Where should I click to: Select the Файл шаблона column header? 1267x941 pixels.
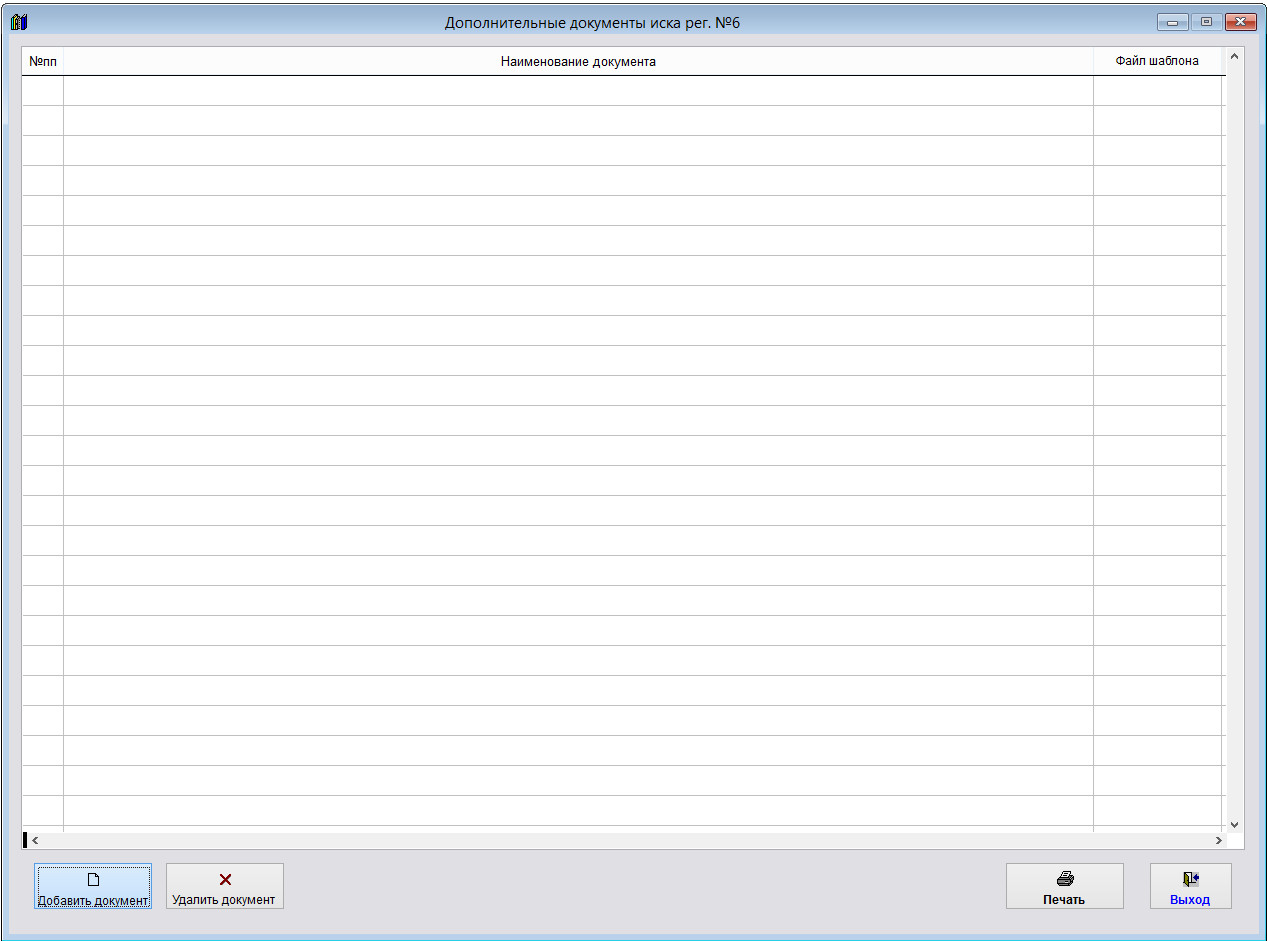[x=1158, y=62]
